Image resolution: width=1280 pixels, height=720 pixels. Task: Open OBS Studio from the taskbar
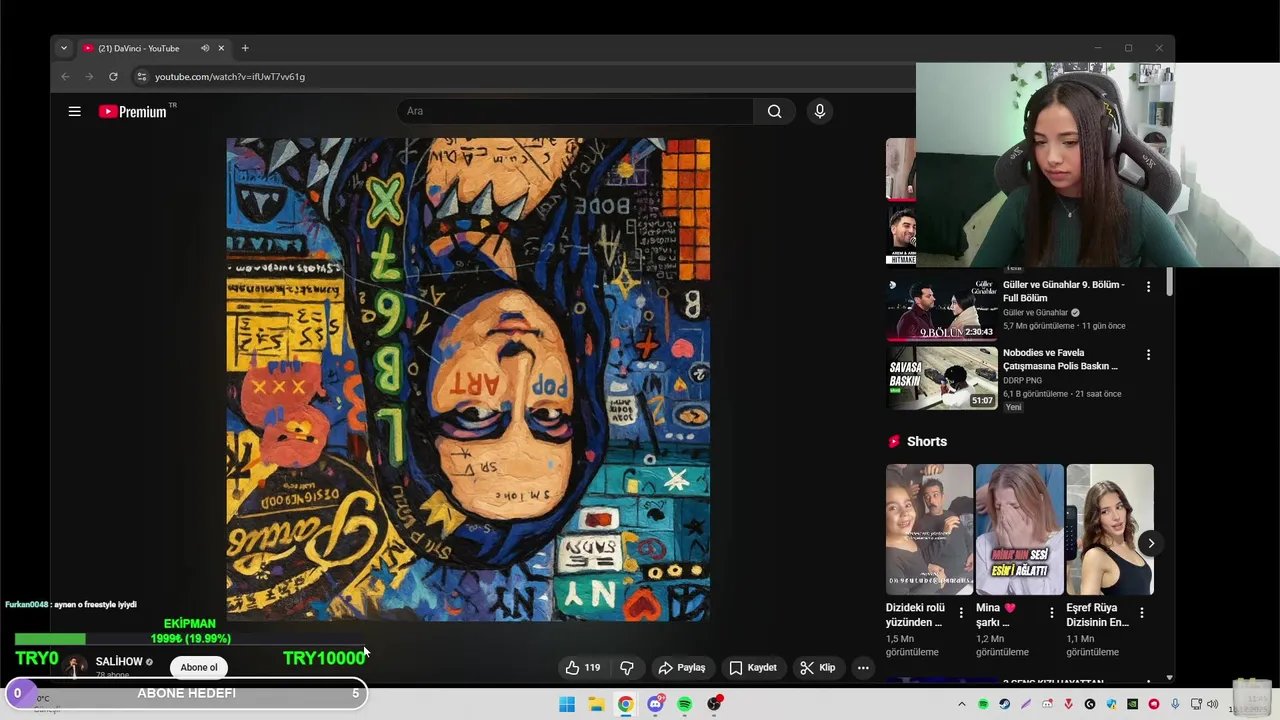point(714,704)
